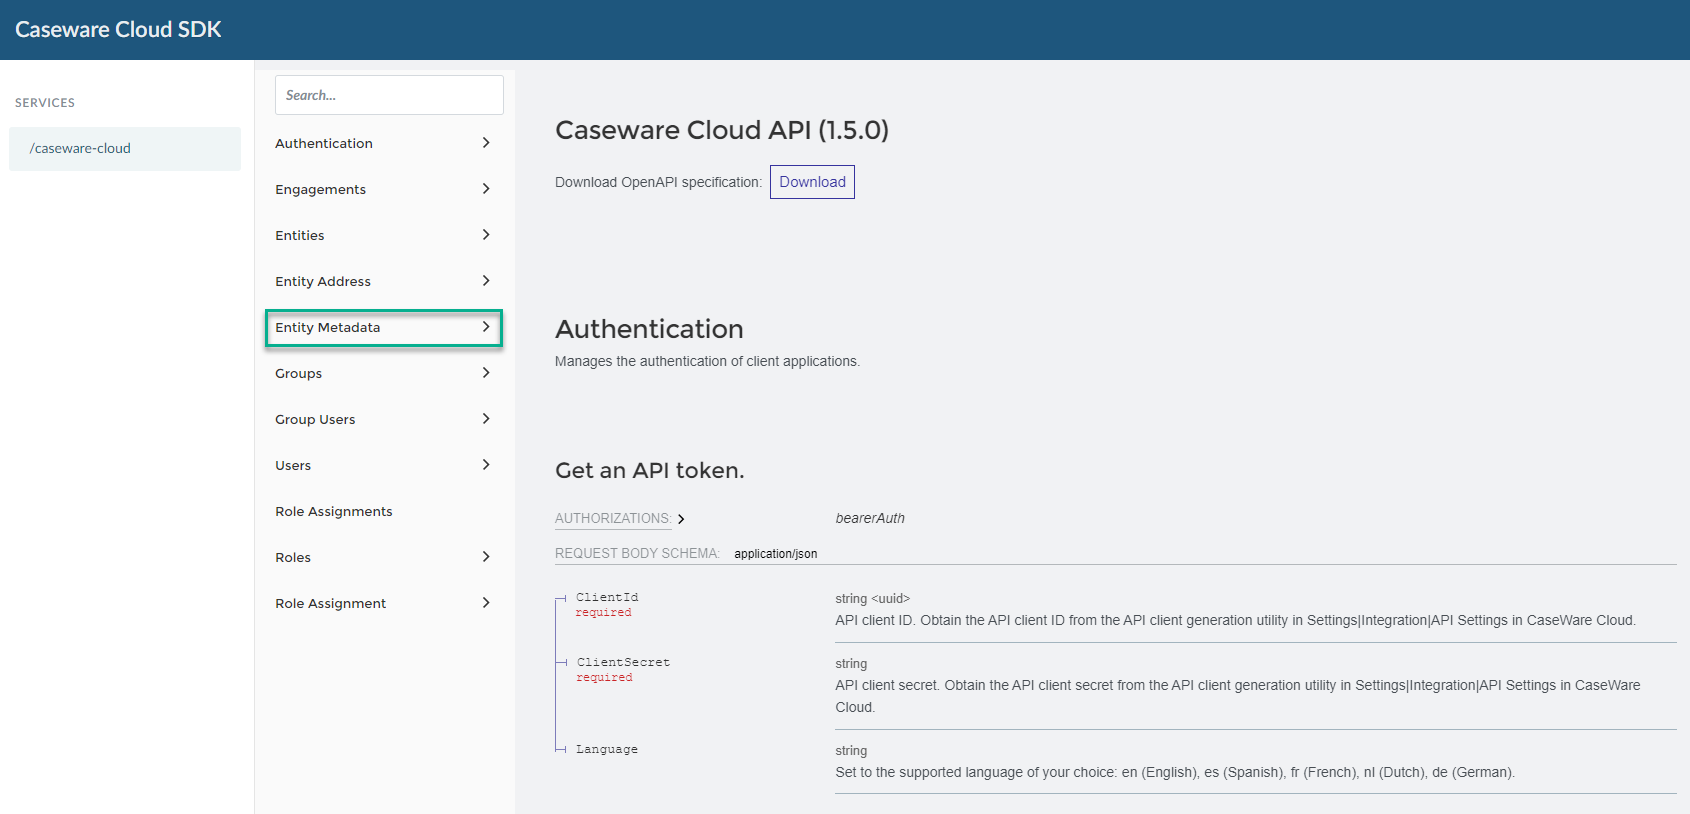This screenshot has width=1690, height=814.
Task: Click the required label under ClientId
Action: pos(604,613)
